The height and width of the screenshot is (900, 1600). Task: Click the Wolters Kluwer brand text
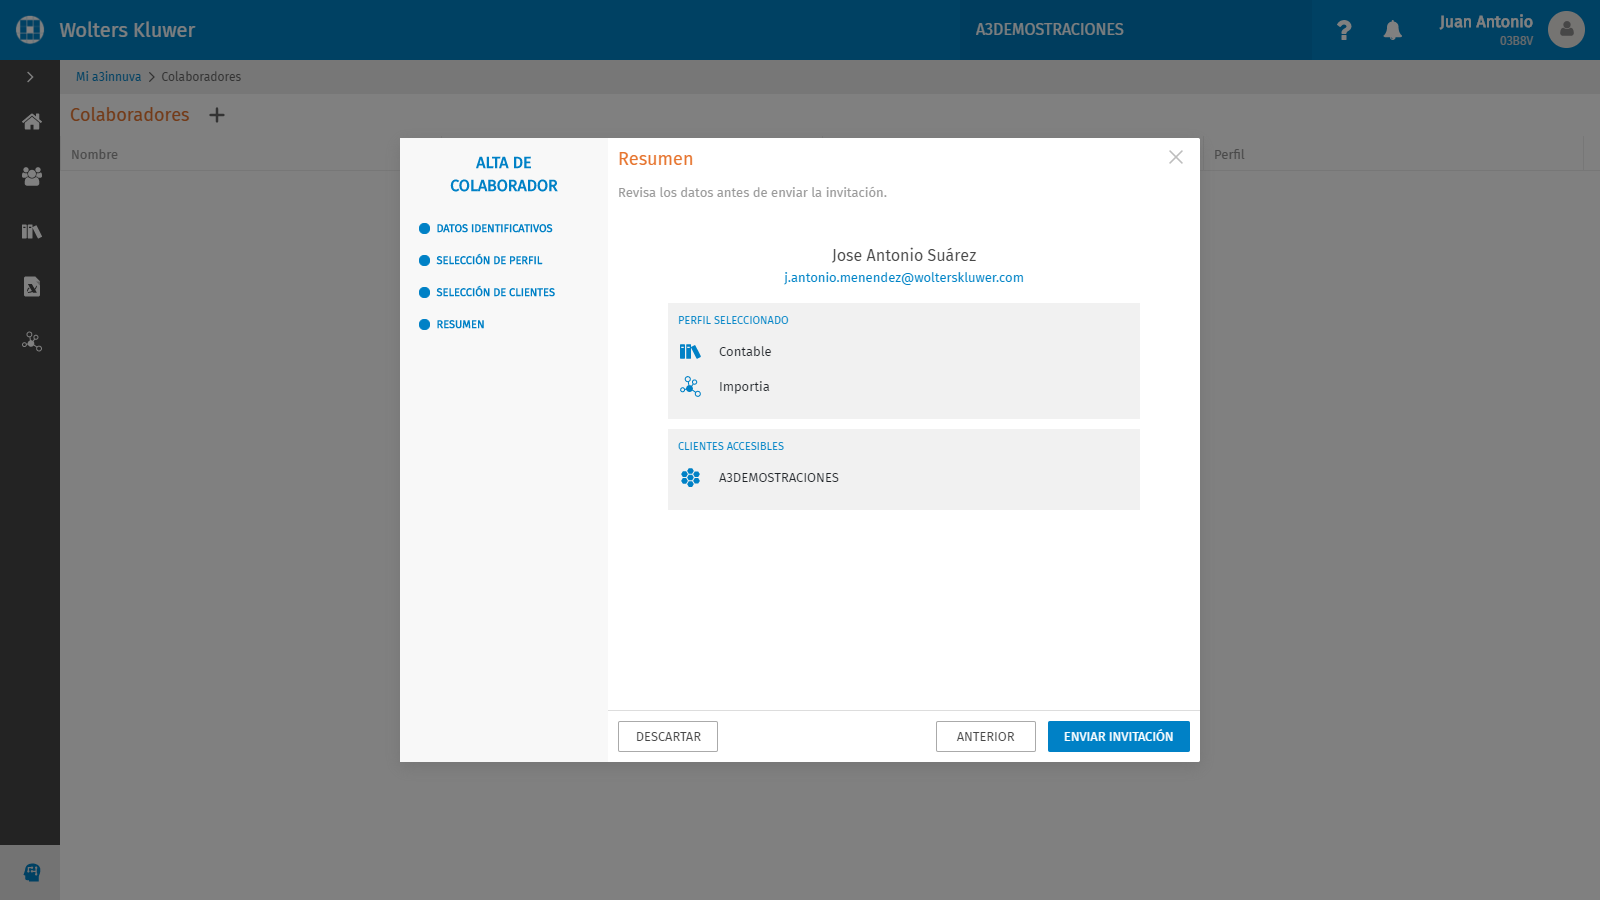[127, 30]
